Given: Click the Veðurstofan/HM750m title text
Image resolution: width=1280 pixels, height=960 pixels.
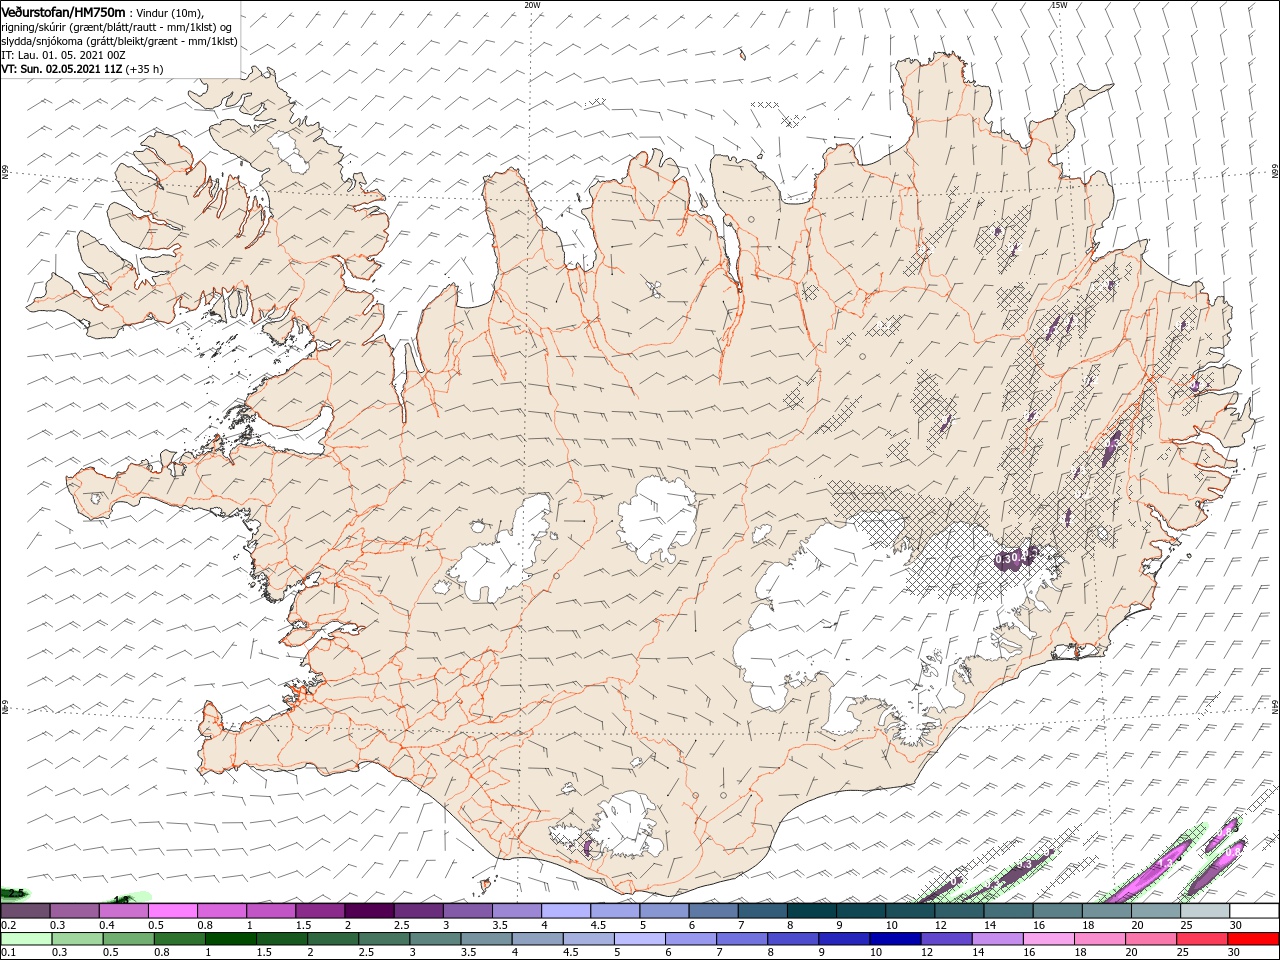Looking at the screenshot, I should (x=64, y=12).
